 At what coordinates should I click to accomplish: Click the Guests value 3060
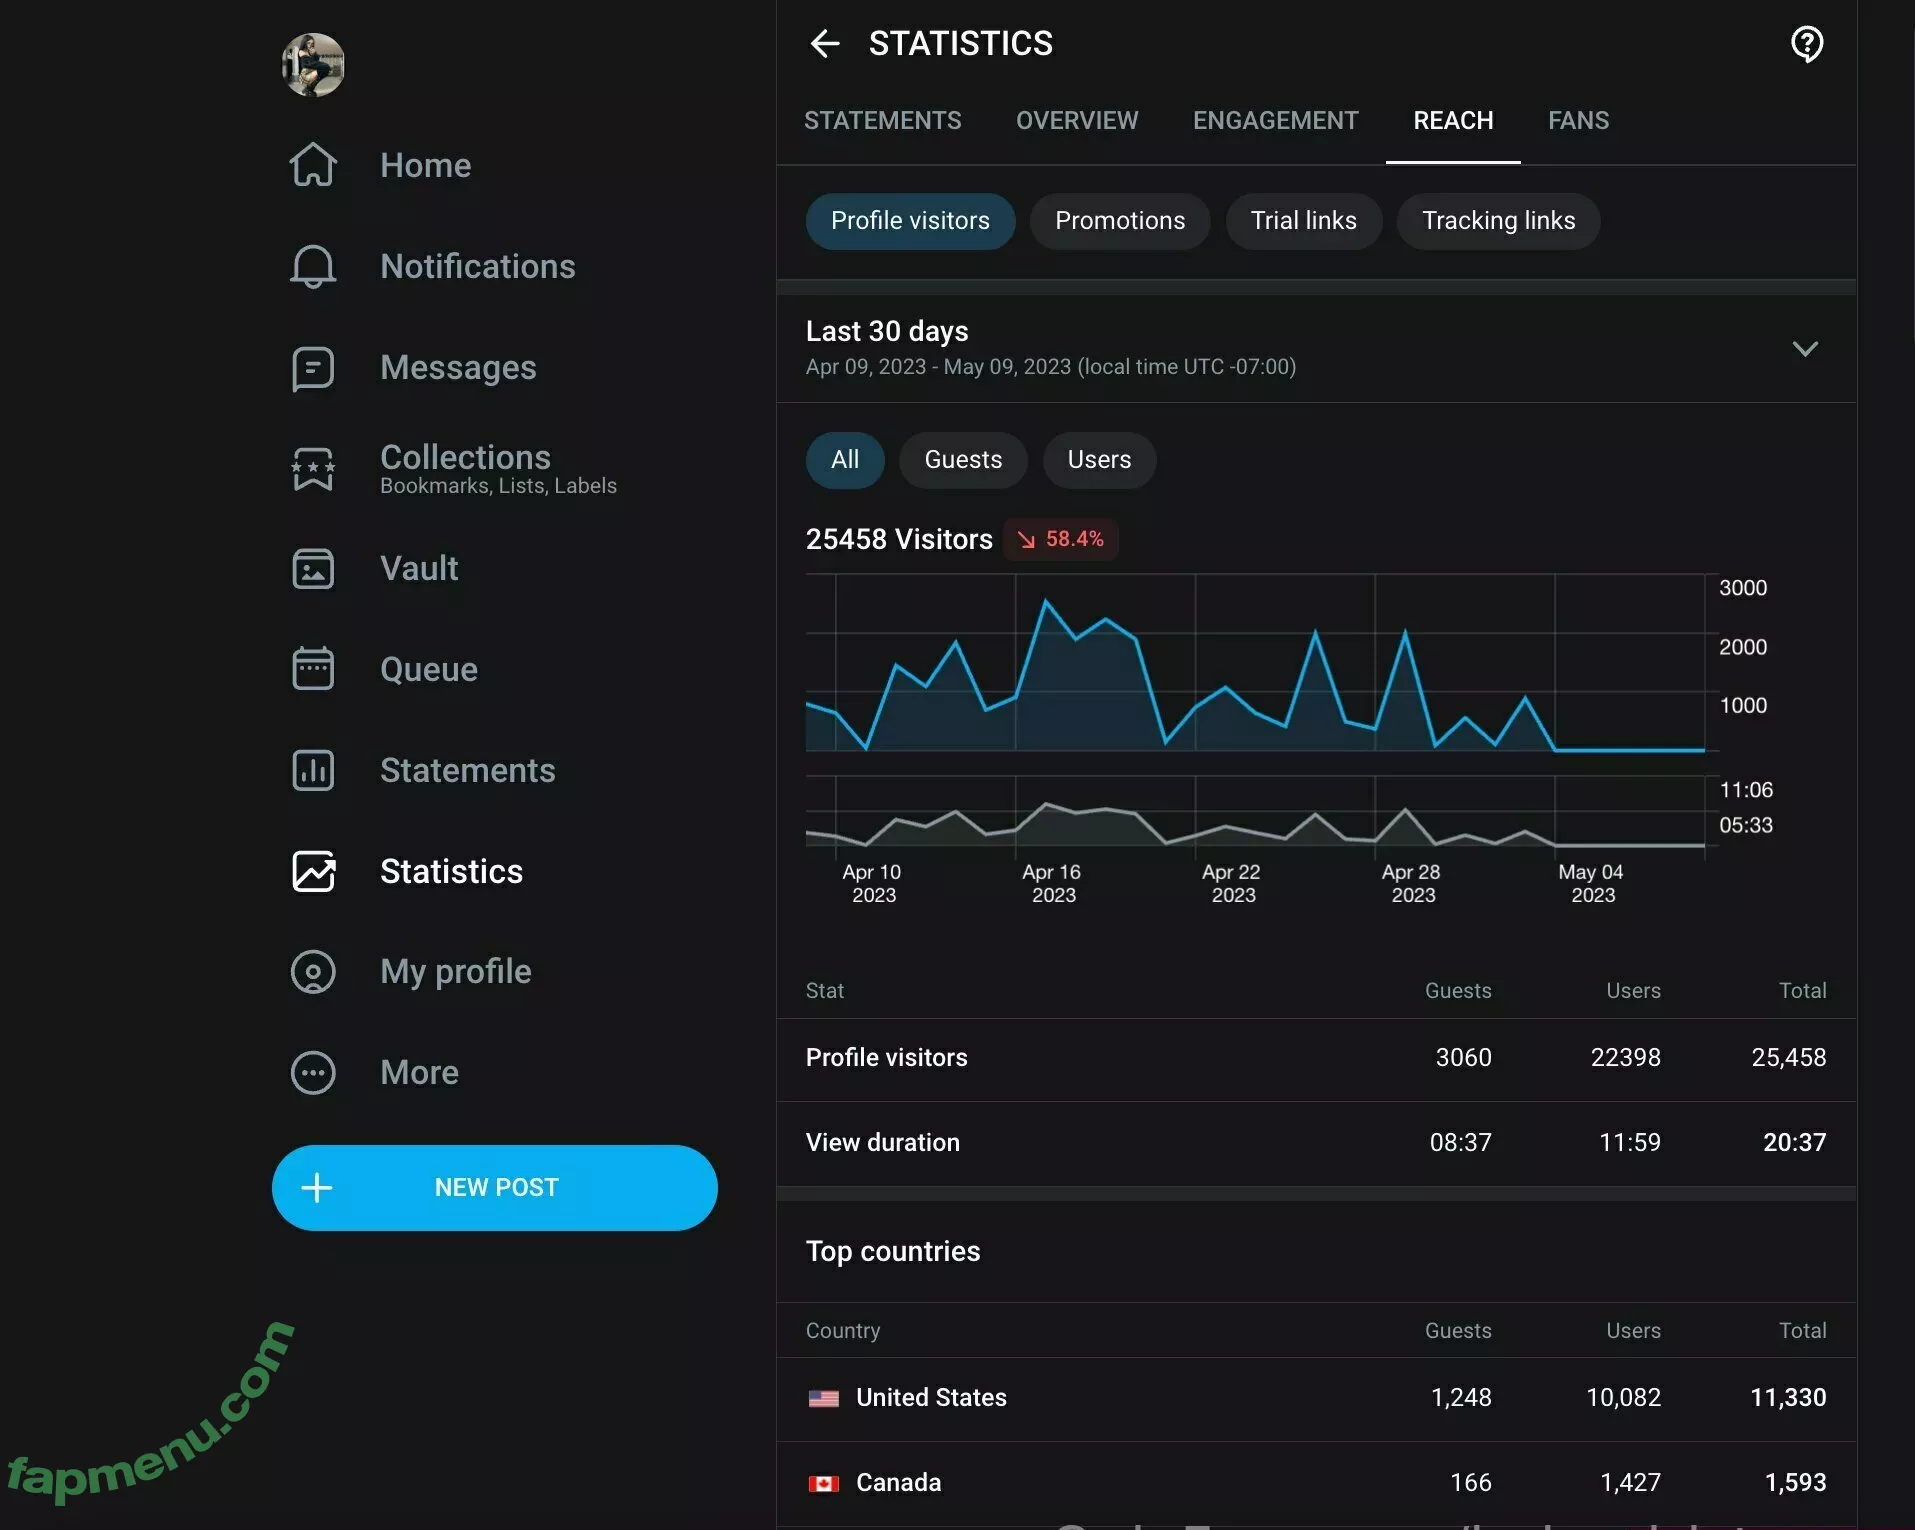point(1463,1058)
